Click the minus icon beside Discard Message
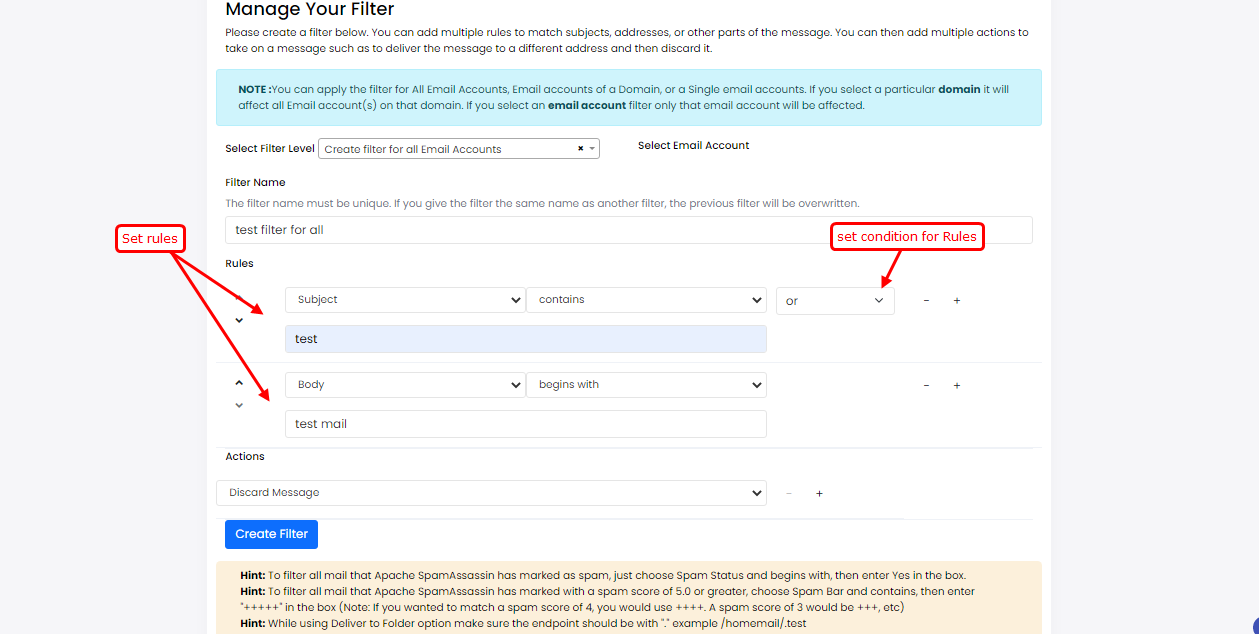The image size is (1259, 634). point(789,493)
